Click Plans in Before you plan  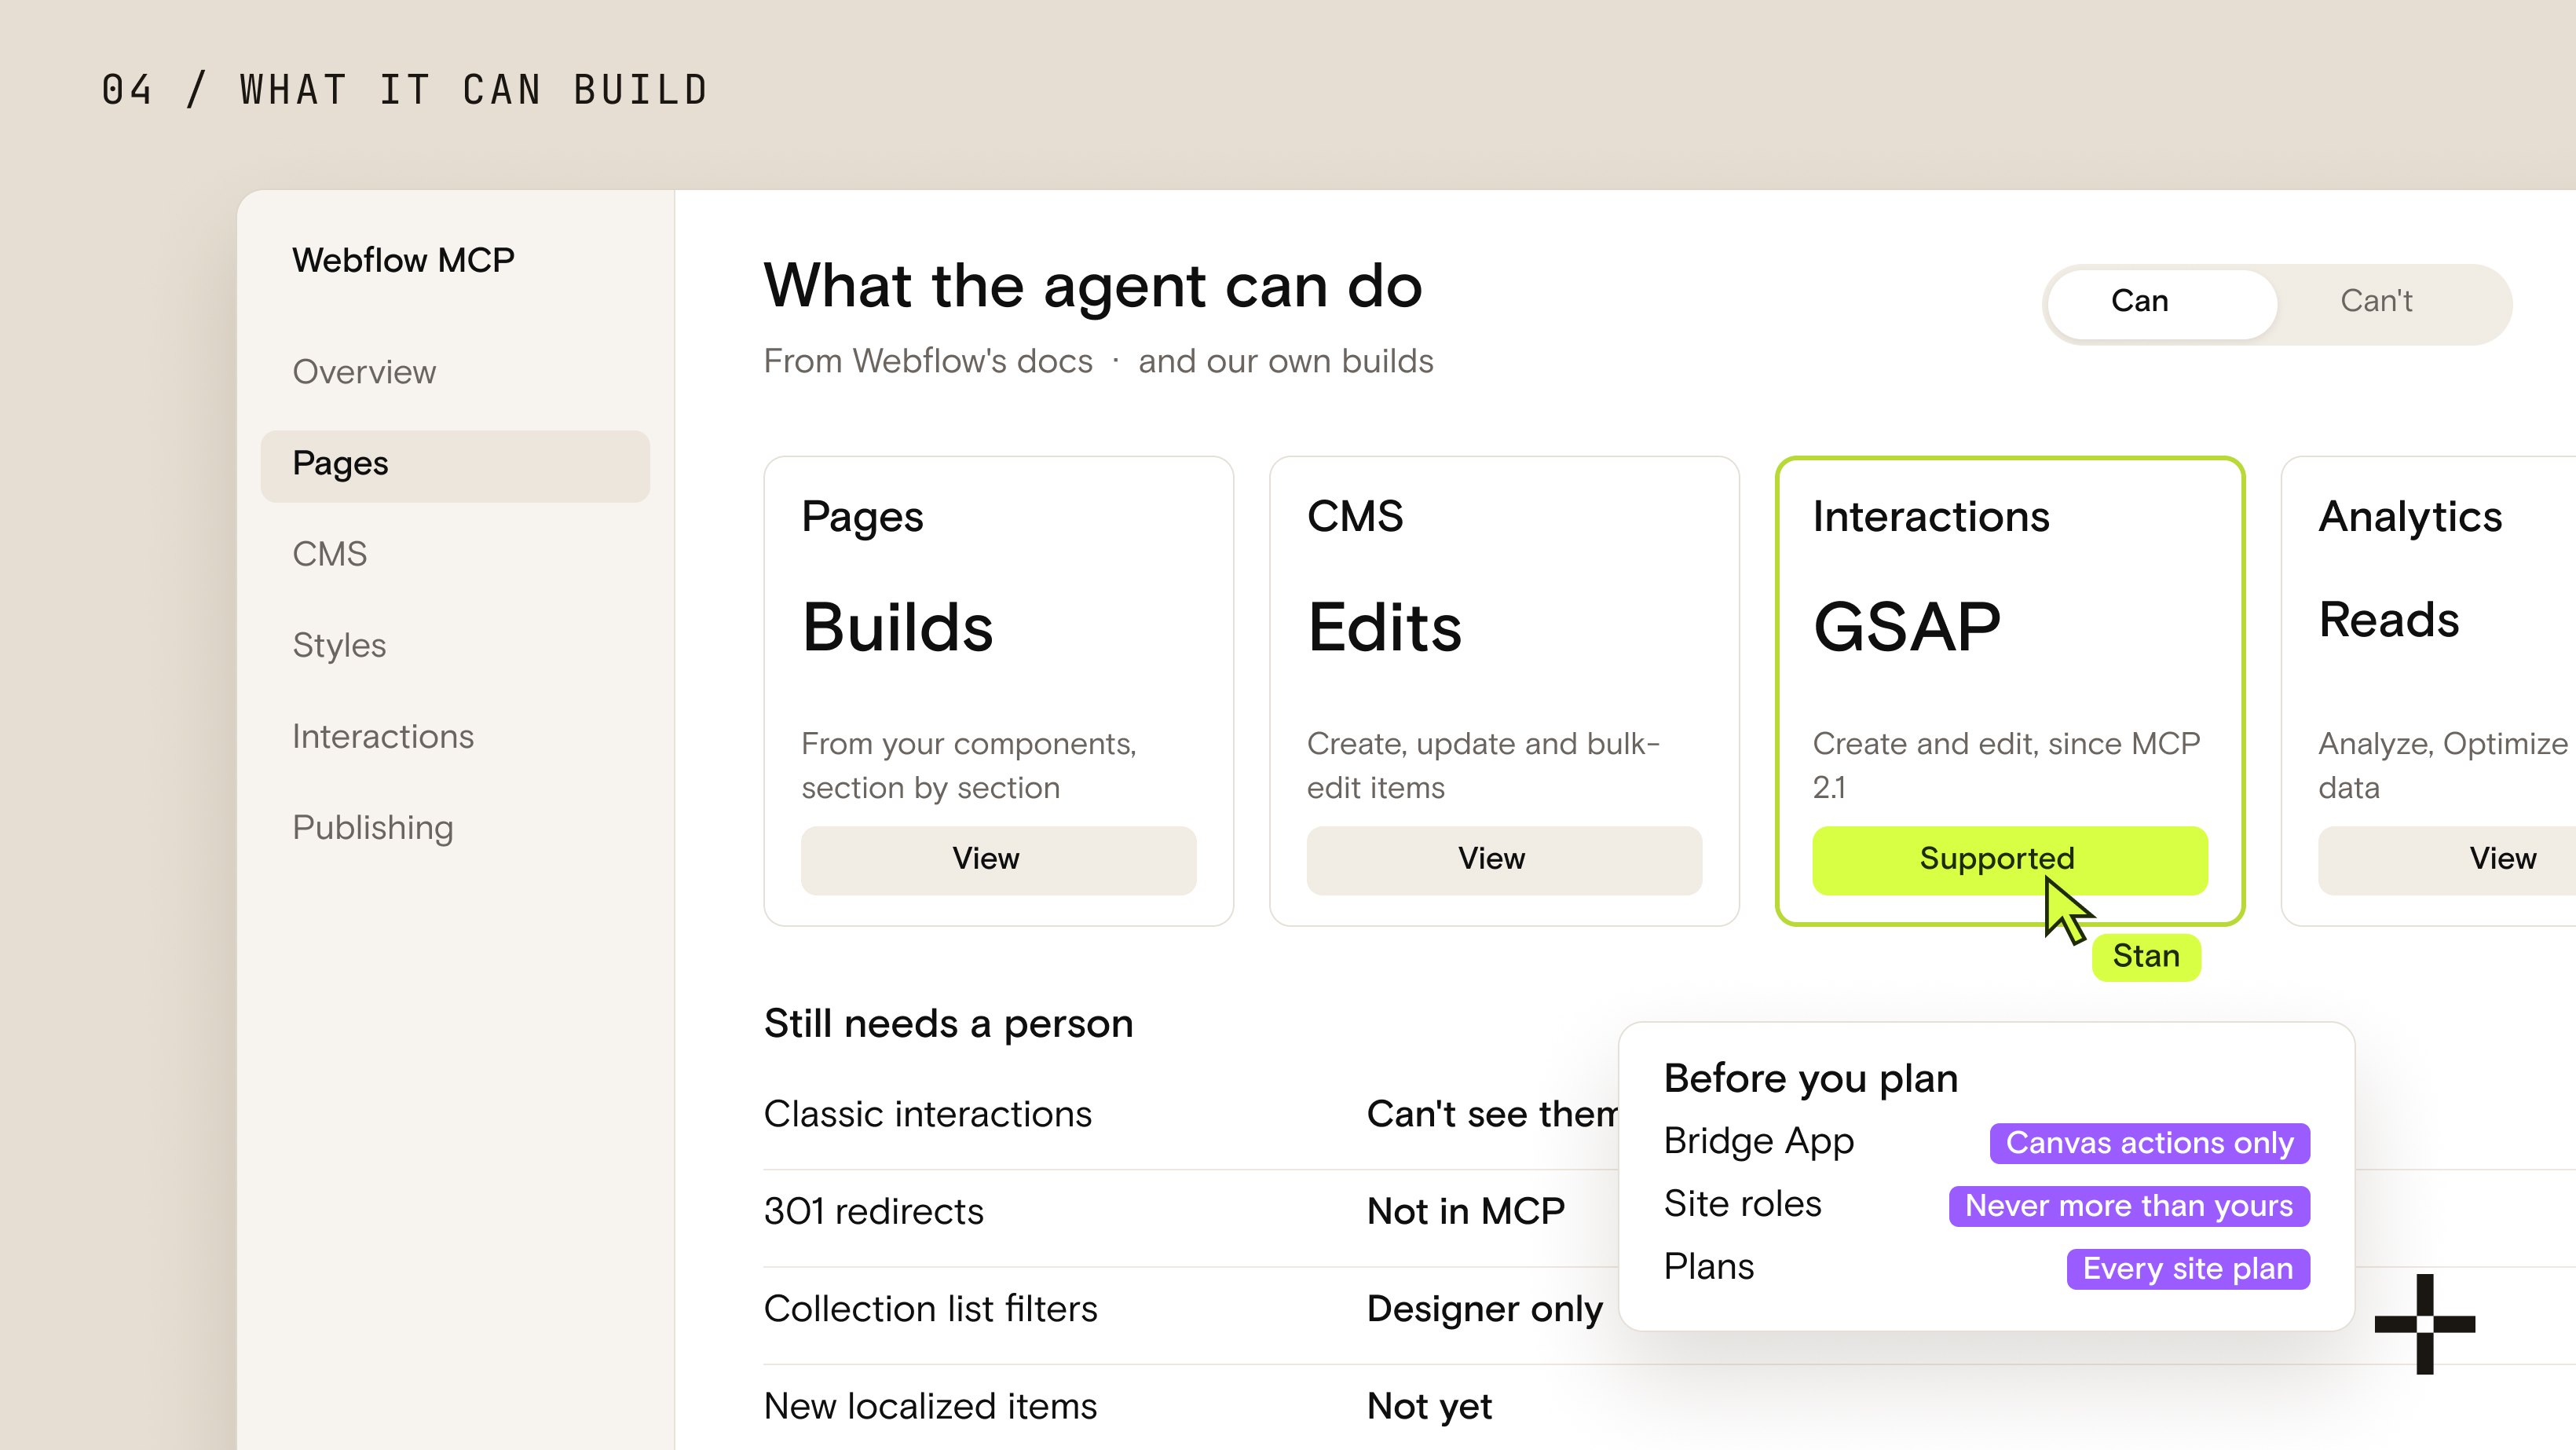click(1709, 1267)
